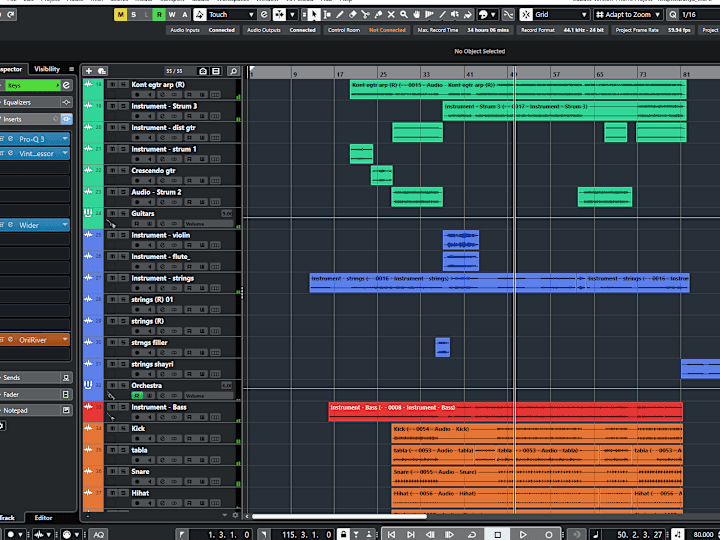
Task: Click the Record transport button
Action: 549,534
